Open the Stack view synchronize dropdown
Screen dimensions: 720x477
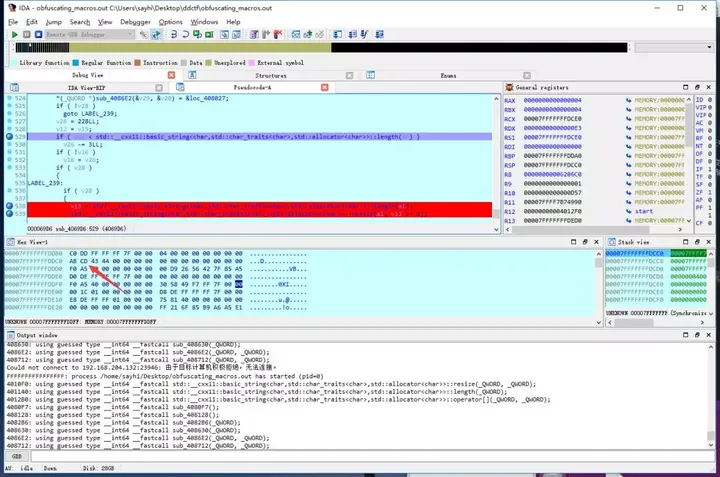(x=711, y=313)
